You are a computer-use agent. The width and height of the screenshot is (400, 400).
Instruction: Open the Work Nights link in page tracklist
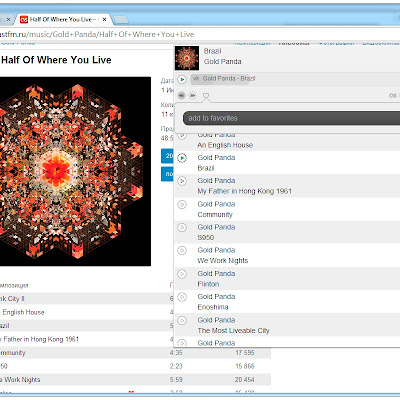(21, 380)
